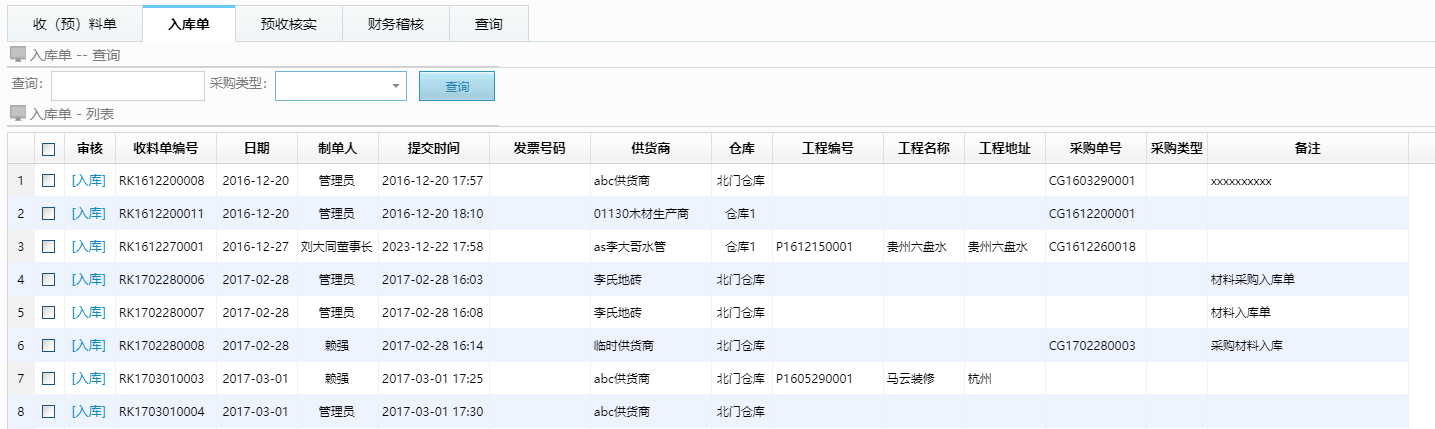Check the box for RK1703010003
The image size is (1435, 429).
[49, 379]
